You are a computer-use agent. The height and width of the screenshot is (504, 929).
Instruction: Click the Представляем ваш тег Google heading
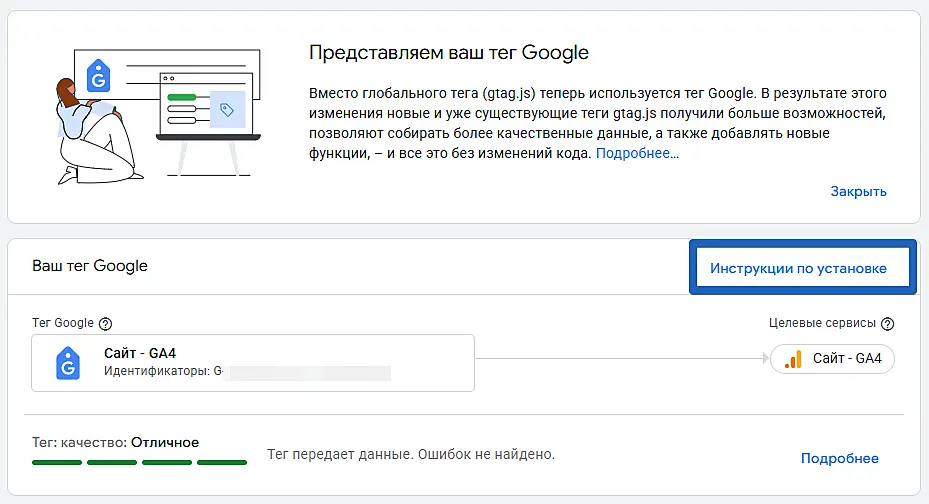coord(449,53)
